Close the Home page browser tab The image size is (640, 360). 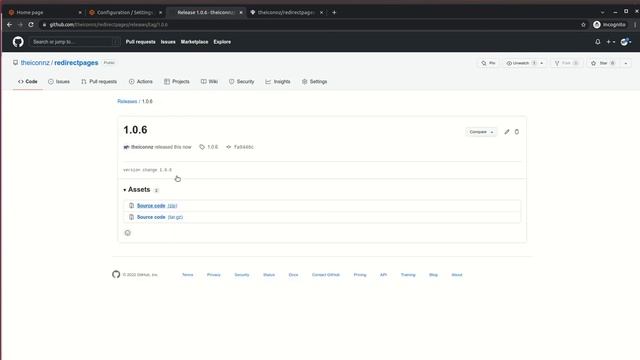pyautogui.click(x=80, y=13)
